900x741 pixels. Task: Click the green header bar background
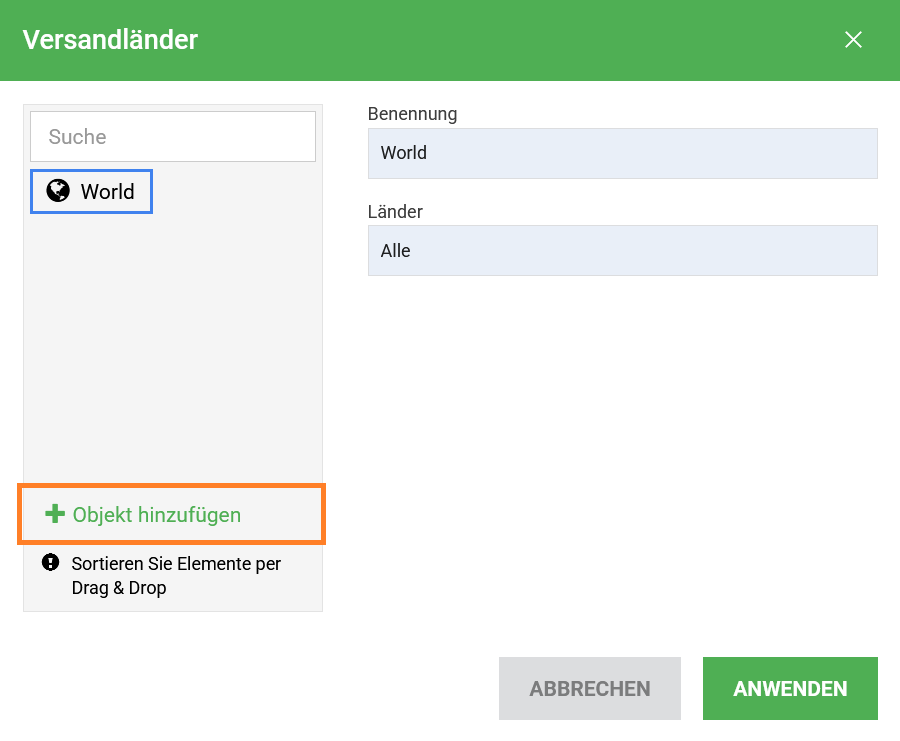tap(500, 40)
